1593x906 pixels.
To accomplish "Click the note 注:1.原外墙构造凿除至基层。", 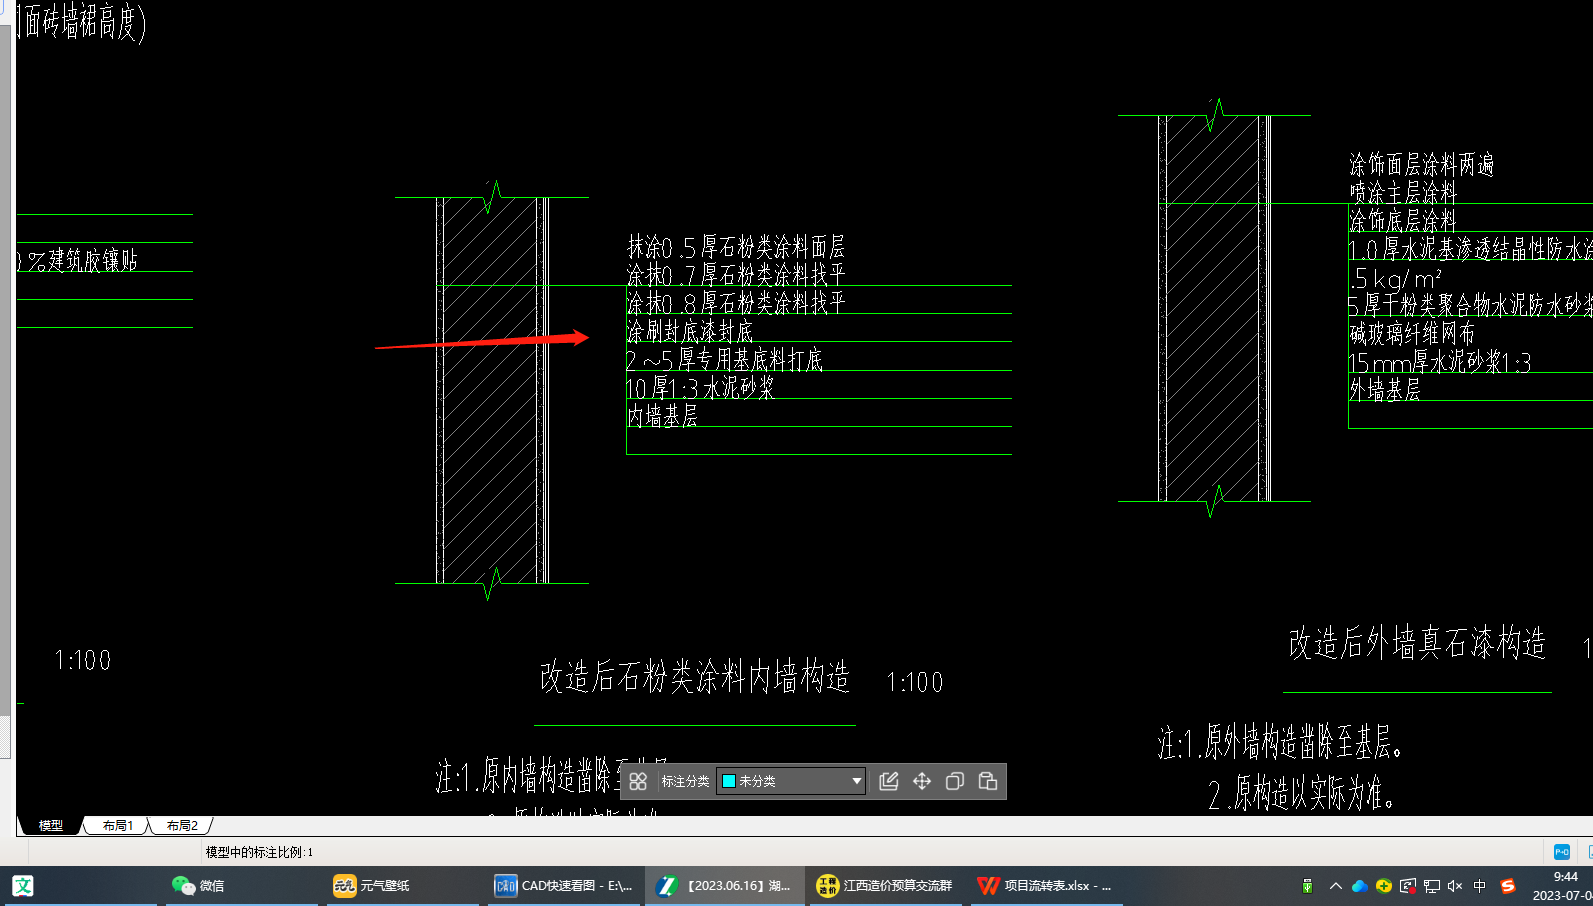I will pyautogui.click(x=1282, y=743).
